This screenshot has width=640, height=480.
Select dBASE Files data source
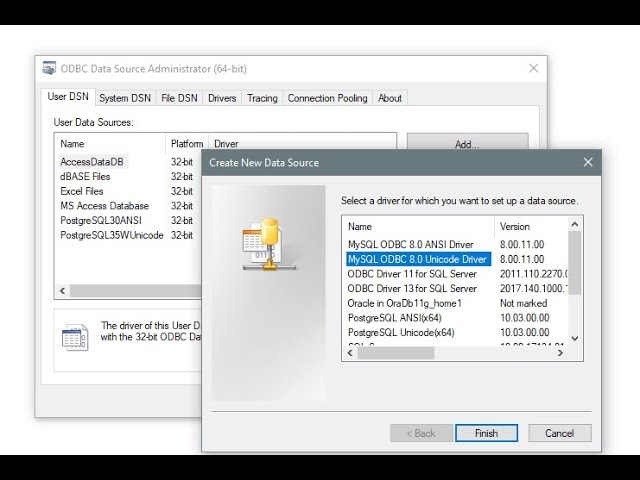click(85, 176)
